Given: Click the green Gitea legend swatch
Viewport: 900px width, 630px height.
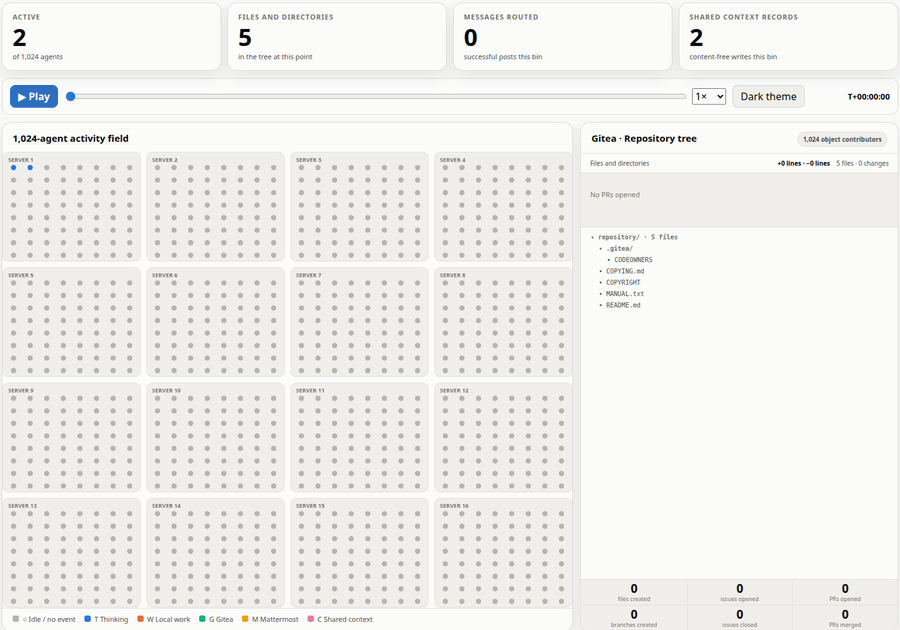Looking at the screenshot, I should (202, 619).
